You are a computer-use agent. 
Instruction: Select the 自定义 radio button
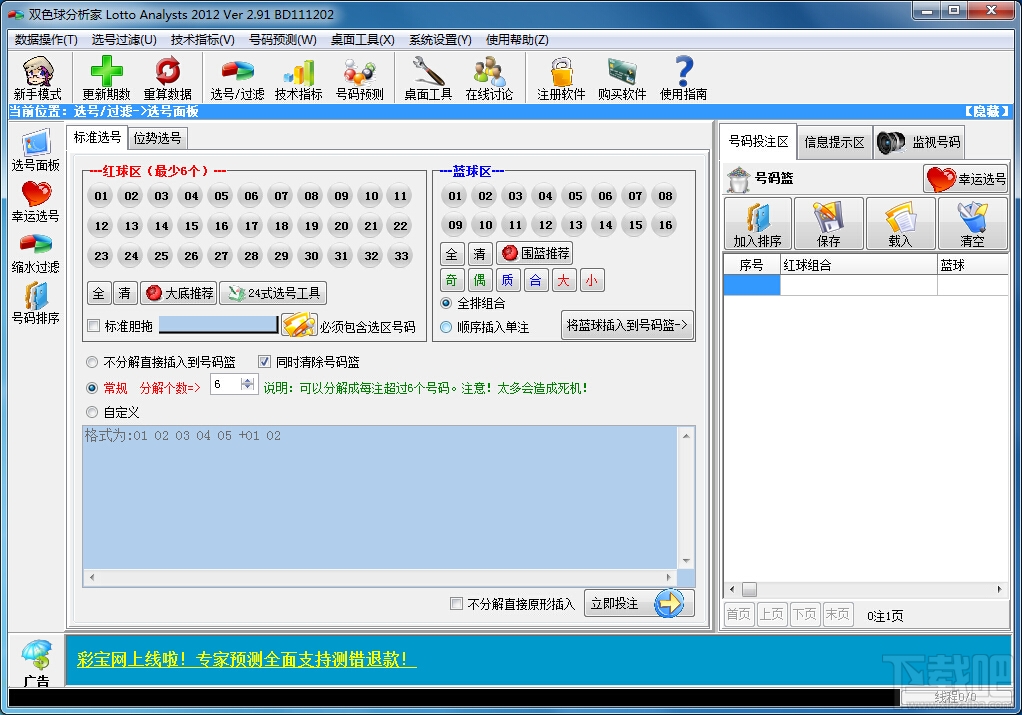pyautogui.click(x=92, y=412)
